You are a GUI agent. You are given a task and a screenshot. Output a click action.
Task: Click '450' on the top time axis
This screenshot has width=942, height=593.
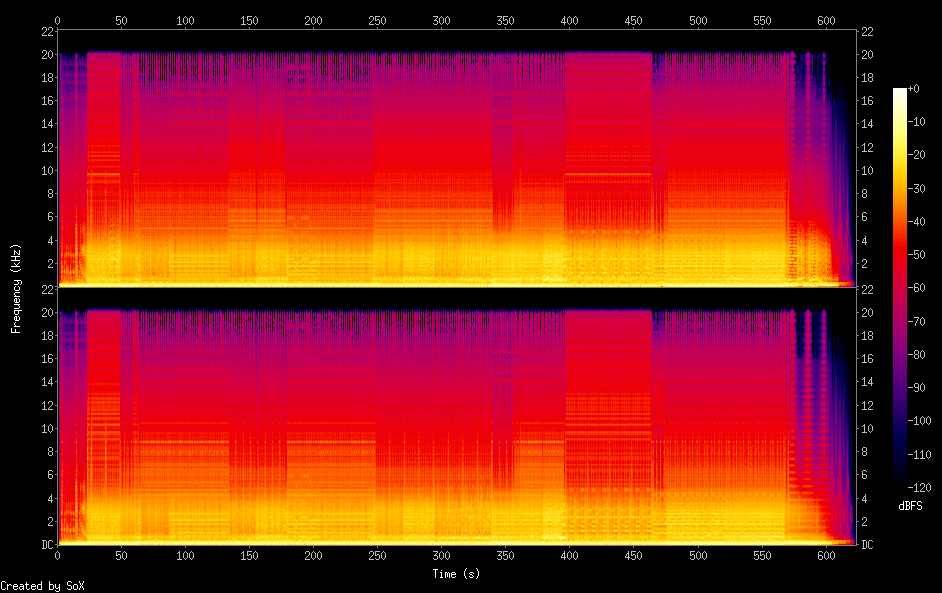633,20
